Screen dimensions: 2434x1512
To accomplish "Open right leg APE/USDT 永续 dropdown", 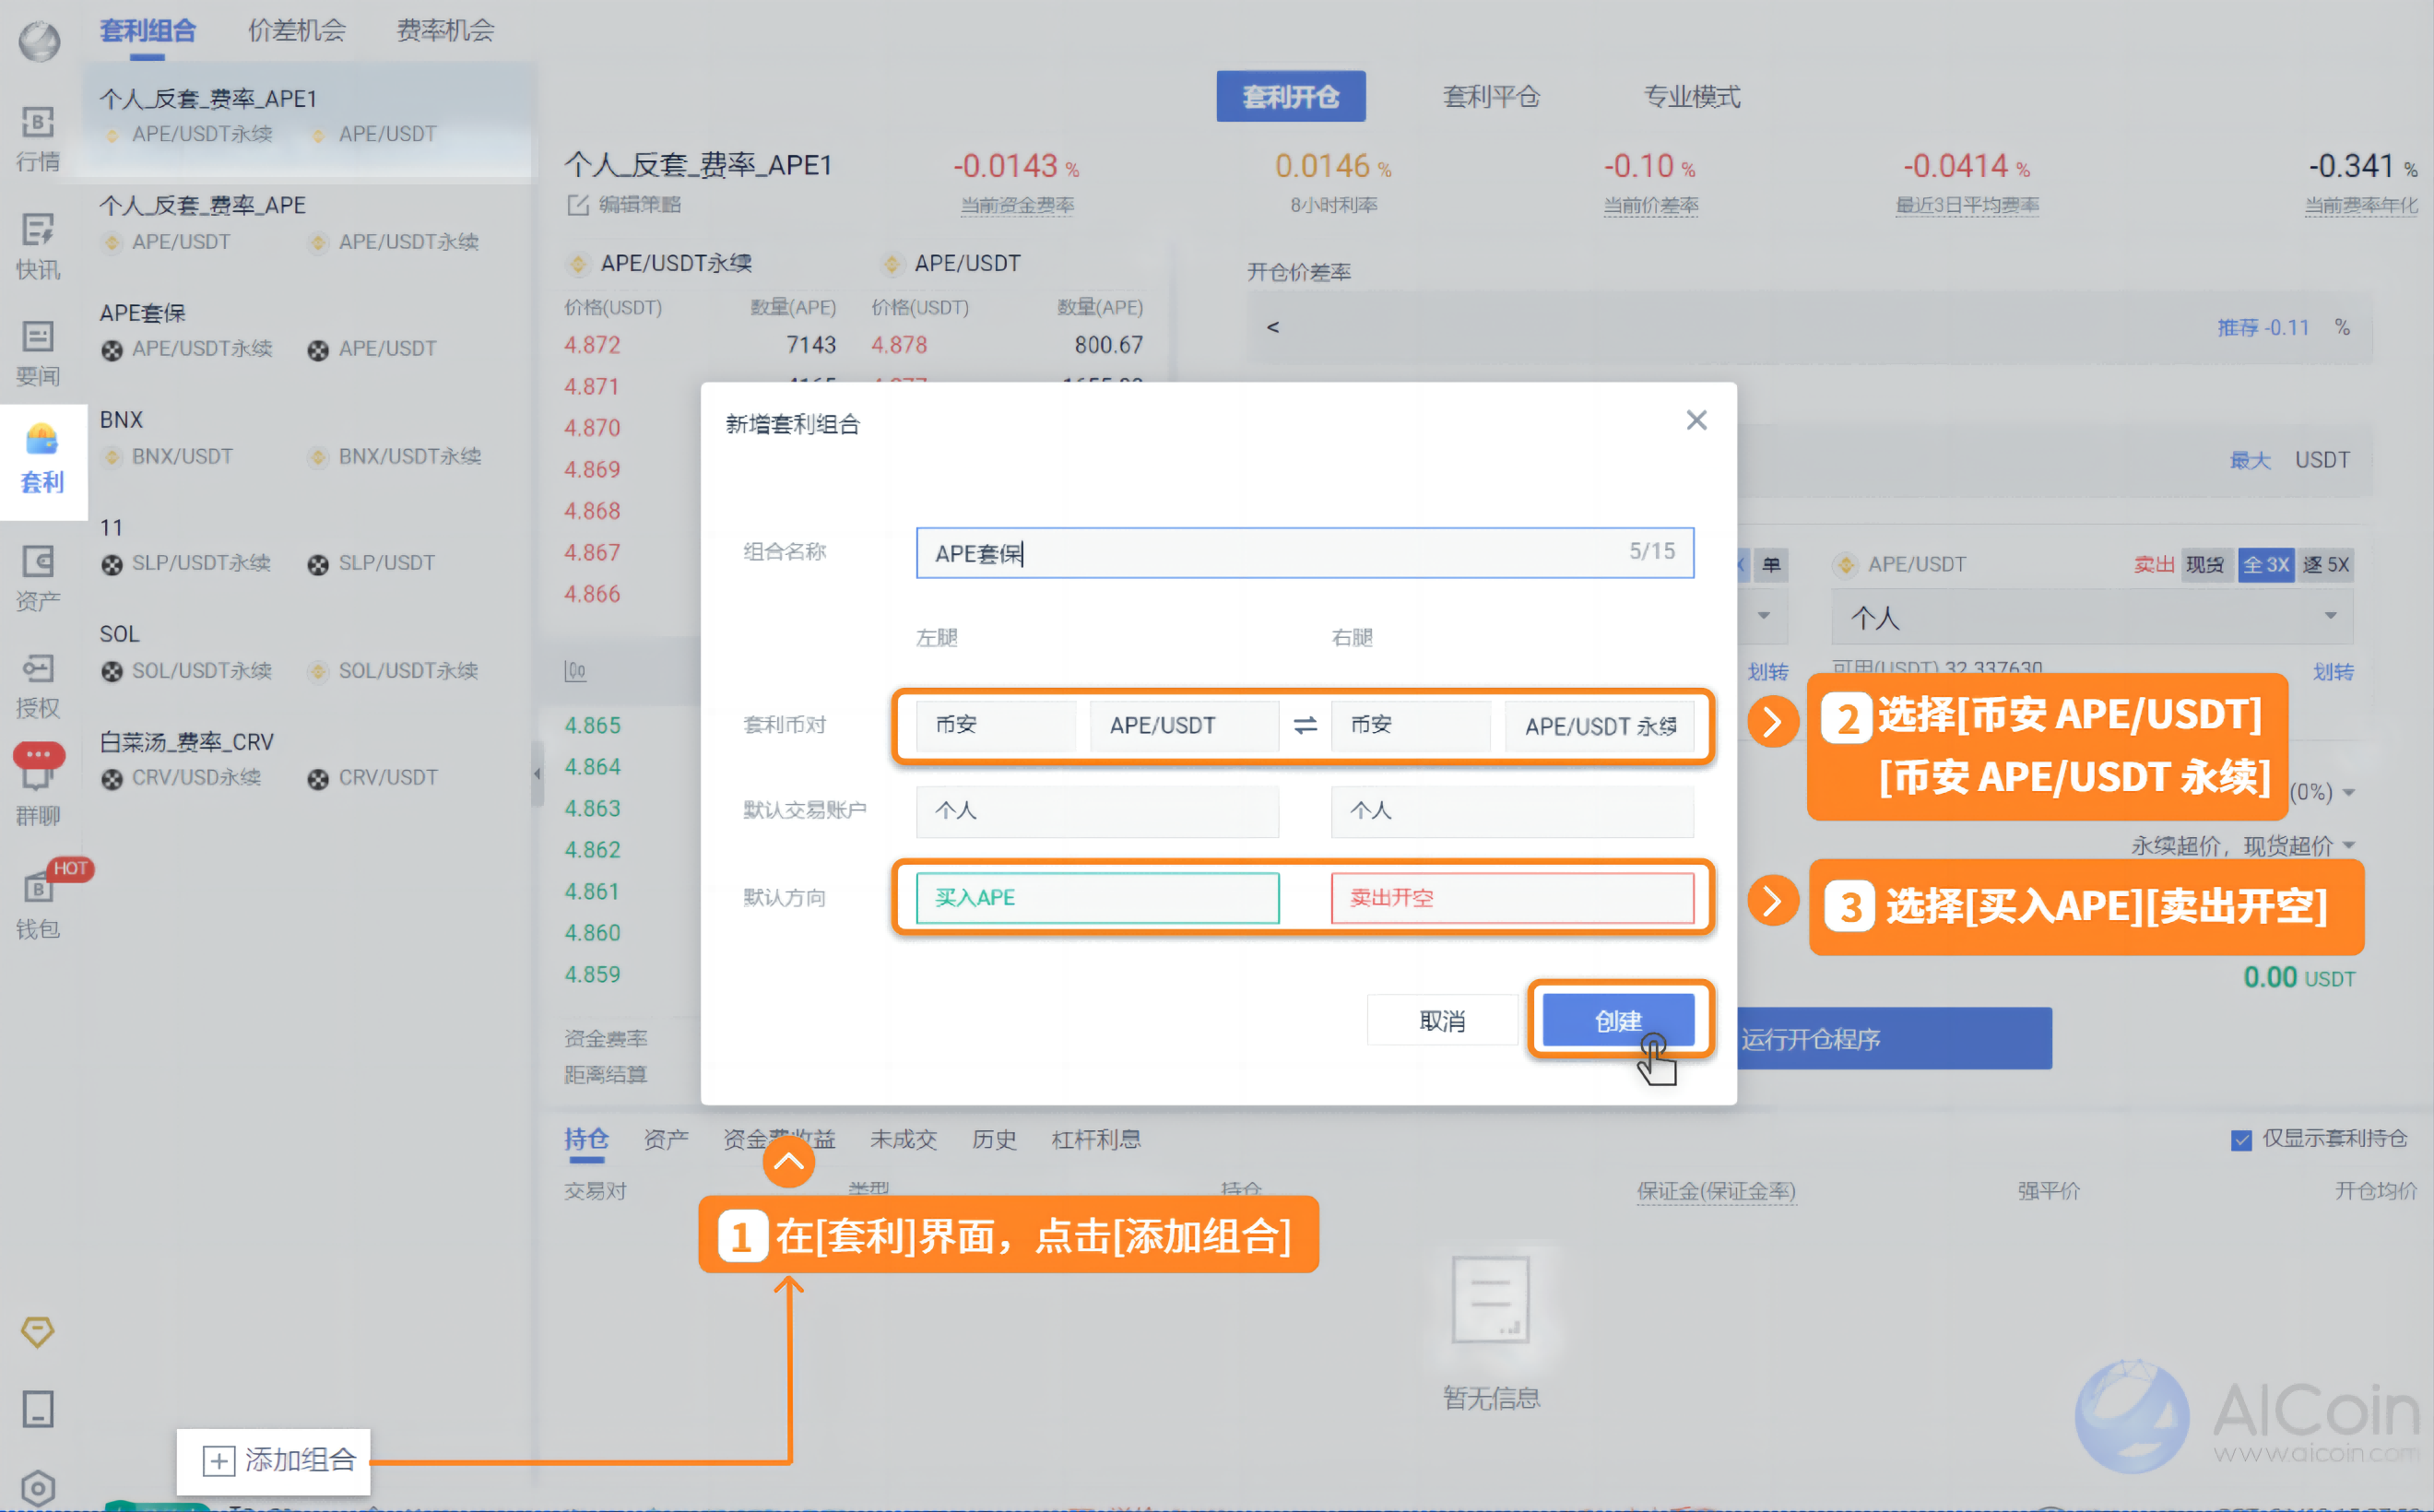I will (1599, 725).
